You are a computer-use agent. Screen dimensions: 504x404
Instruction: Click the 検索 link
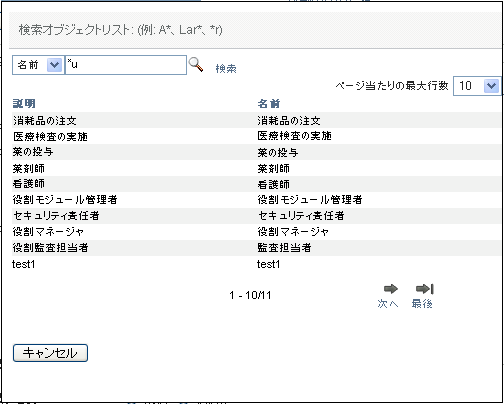click(226, 69)
